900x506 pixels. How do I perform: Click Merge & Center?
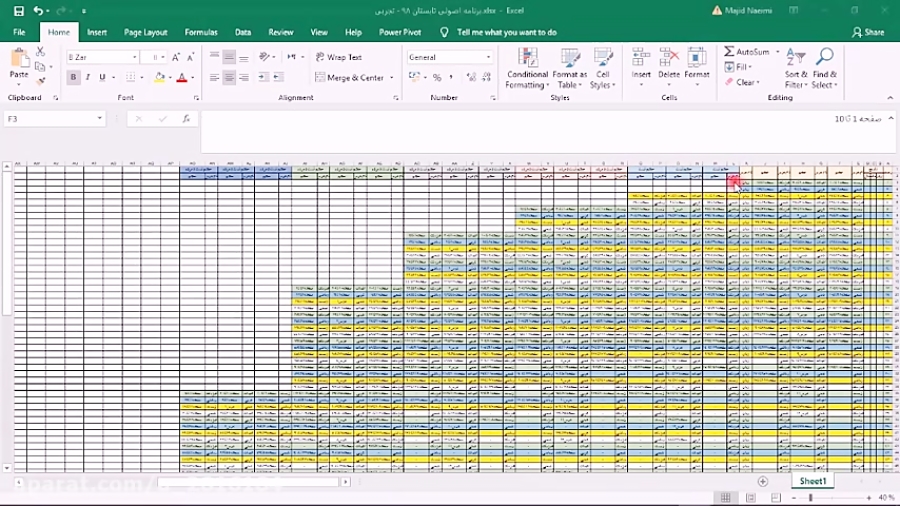pos(350,77)
